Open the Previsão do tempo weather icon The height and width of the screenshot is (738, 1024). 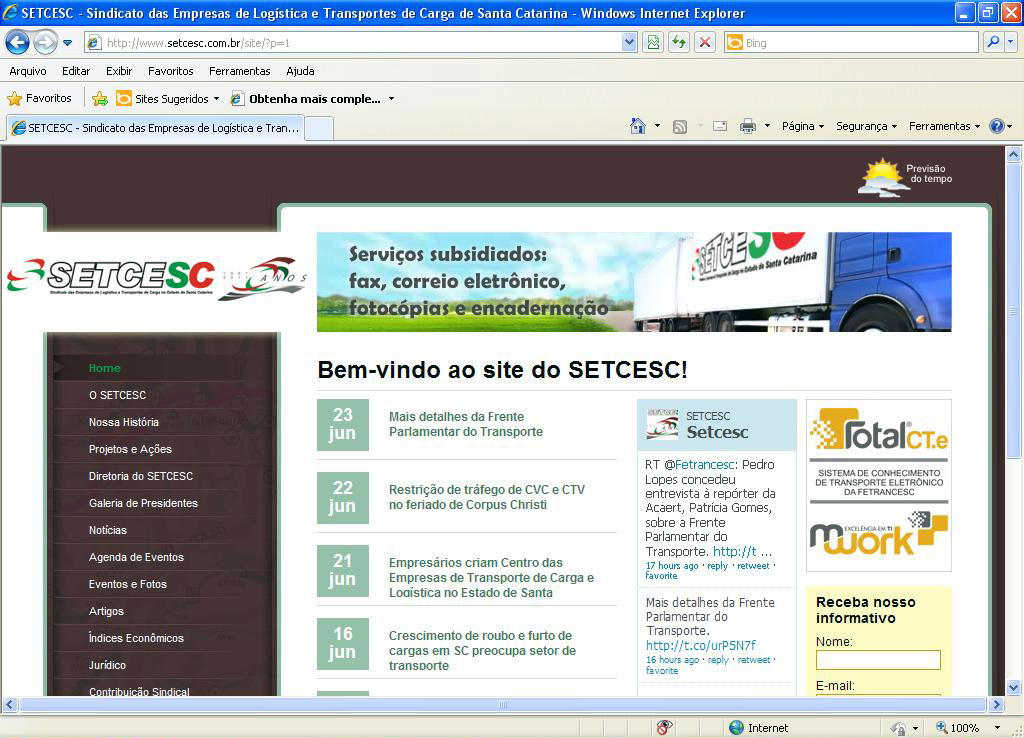905,176
